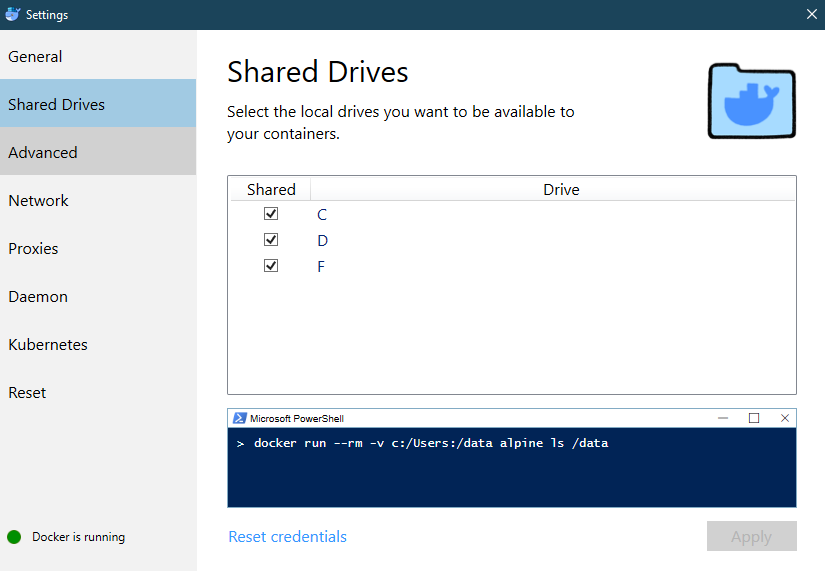Viewport: 825px width, 571px height.
Task: Uncheck the C drive shared checkbox
Action: 271,214
